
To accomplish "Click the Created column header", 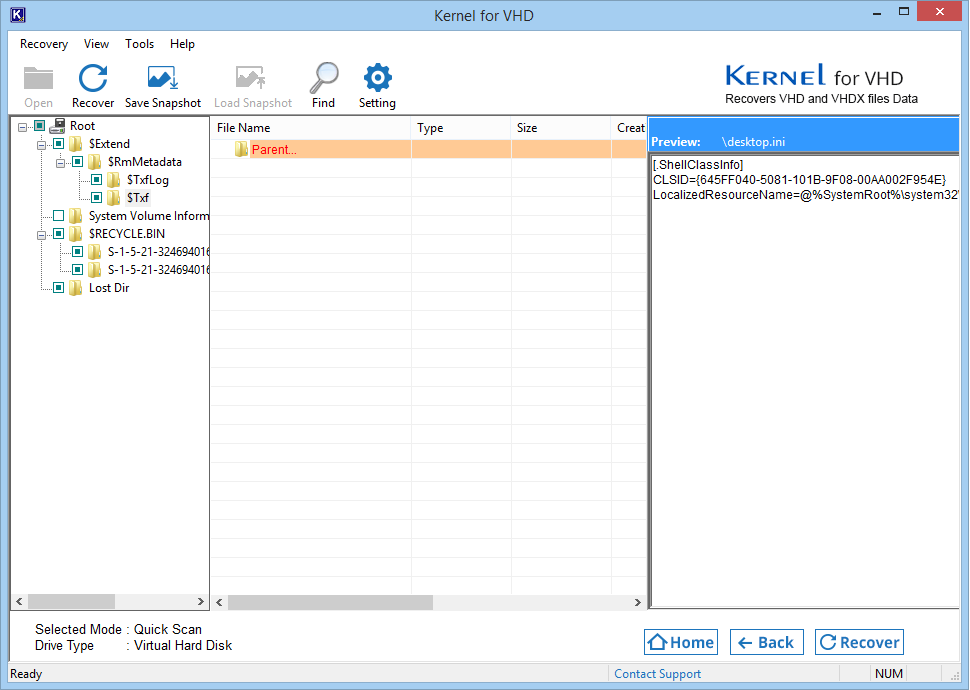I will coord(630,128).
